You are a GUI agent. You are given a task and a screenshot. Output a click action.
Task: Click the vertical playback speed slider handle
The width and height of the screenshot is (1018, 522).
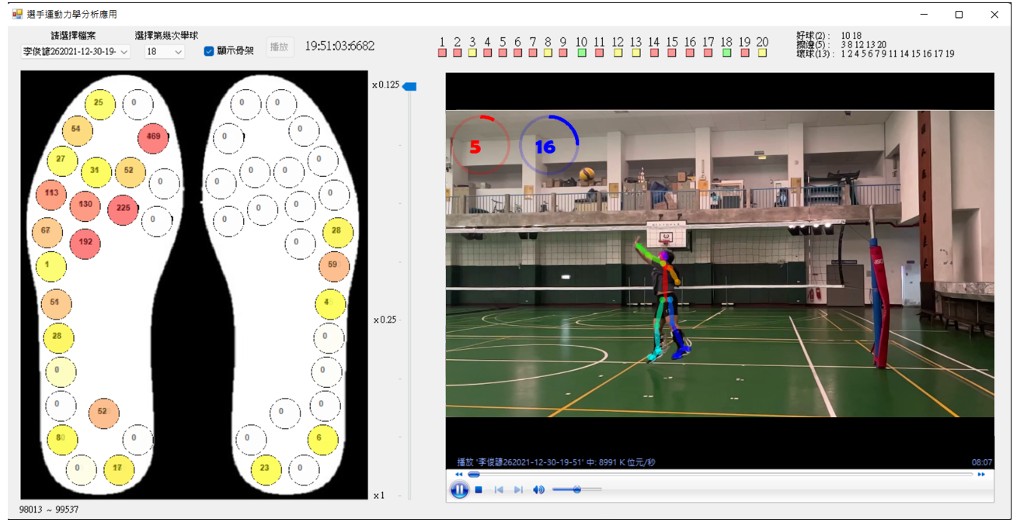pyautogui.click(x=409, y=87)
